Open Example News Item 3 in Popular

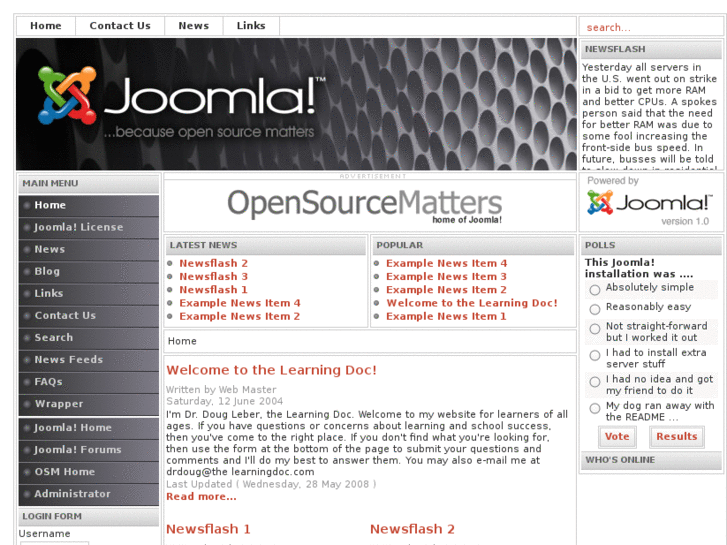pyautogui.click(x=446, y=276)
